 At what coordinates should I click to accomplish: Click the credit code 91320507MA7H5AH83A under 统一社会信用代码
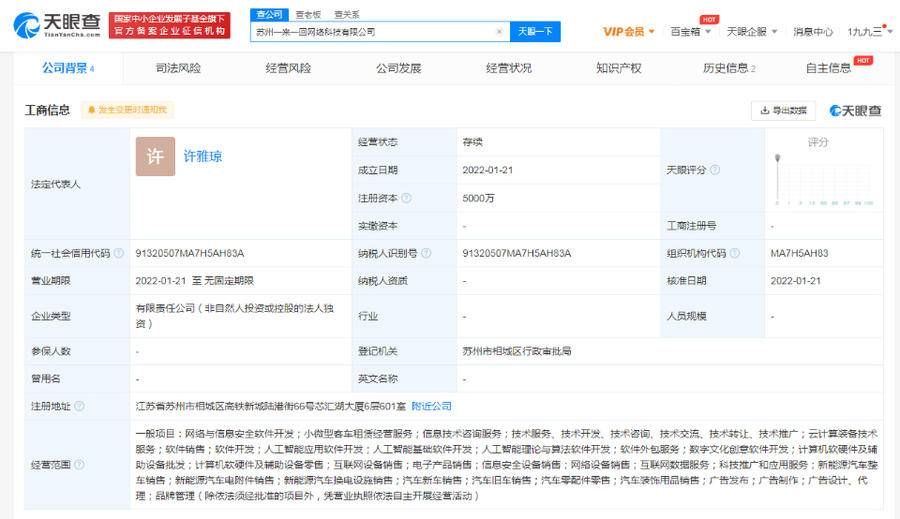[x=190, y=253]
